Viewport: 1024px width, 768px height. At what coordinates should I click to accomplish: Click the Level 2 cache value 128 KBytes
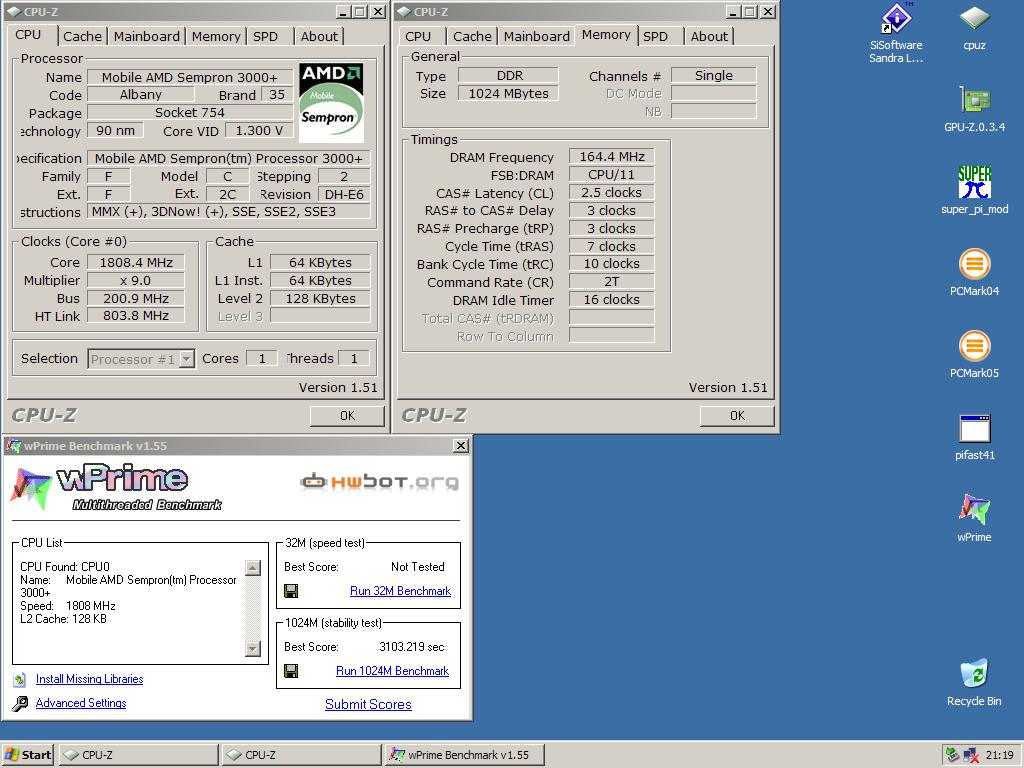click(320, 298)
